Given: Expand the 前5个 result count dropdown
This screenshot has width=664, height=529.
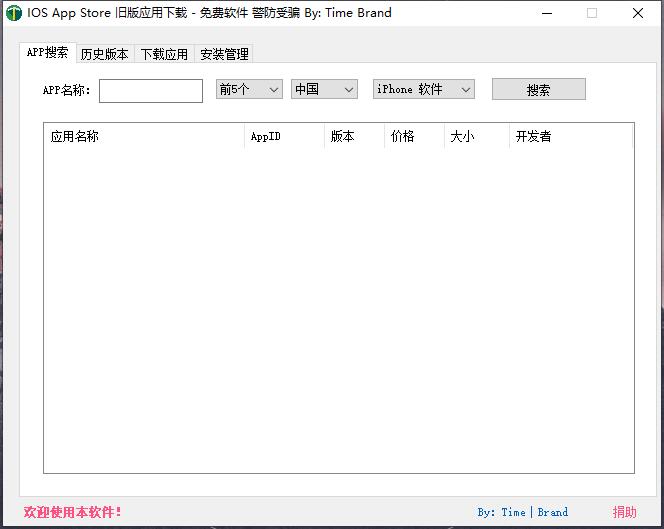Looking at the screenshot, I should tap(249, 89).
